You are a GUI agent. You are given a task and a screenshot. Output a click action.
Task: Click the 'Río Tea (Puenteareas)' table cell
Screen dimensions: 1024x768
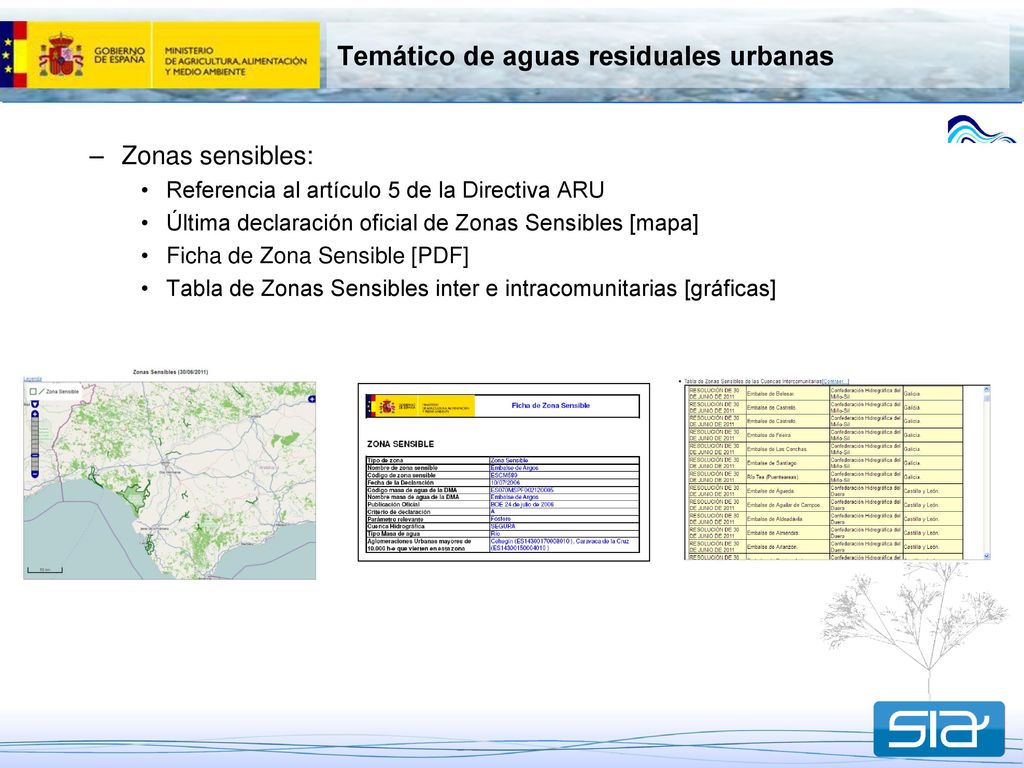[788, 477]
